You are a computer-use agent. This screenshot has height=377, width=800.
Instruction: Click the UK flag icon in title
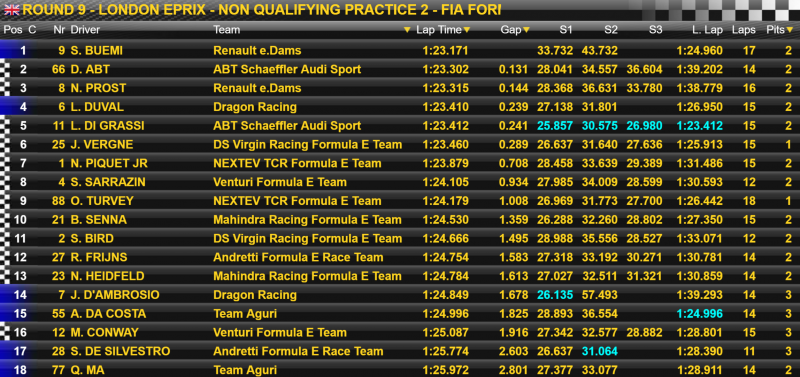(x=11, y=10)
